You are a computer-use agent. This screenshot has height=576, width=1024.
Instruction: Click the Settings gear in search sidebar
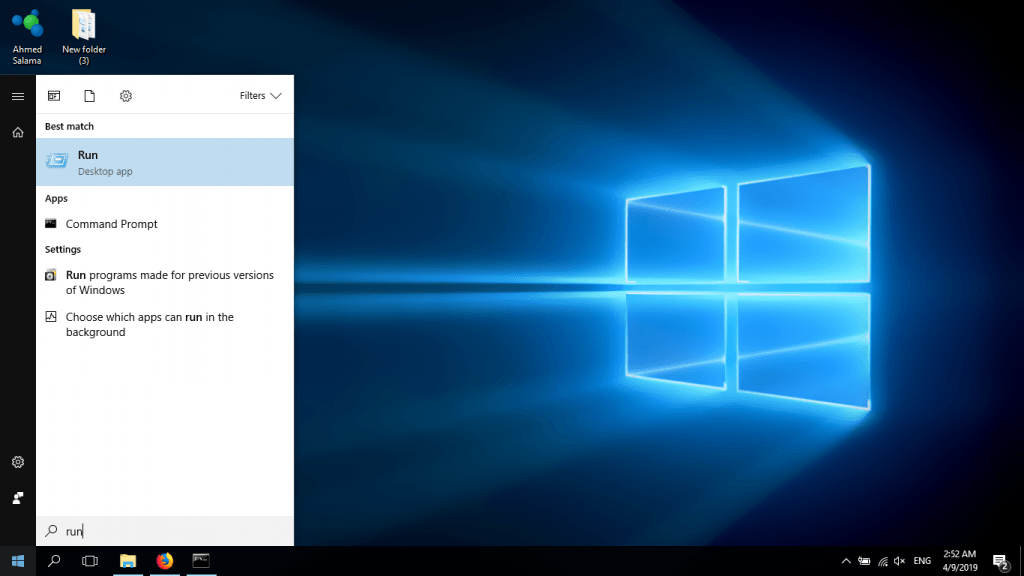click(18, 462)
